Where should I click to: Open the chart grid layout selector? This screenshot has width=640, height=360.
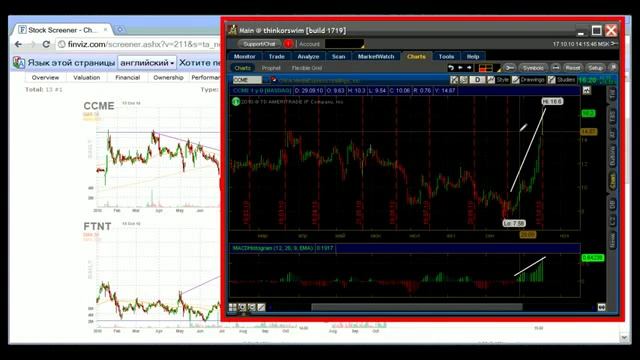488,68
